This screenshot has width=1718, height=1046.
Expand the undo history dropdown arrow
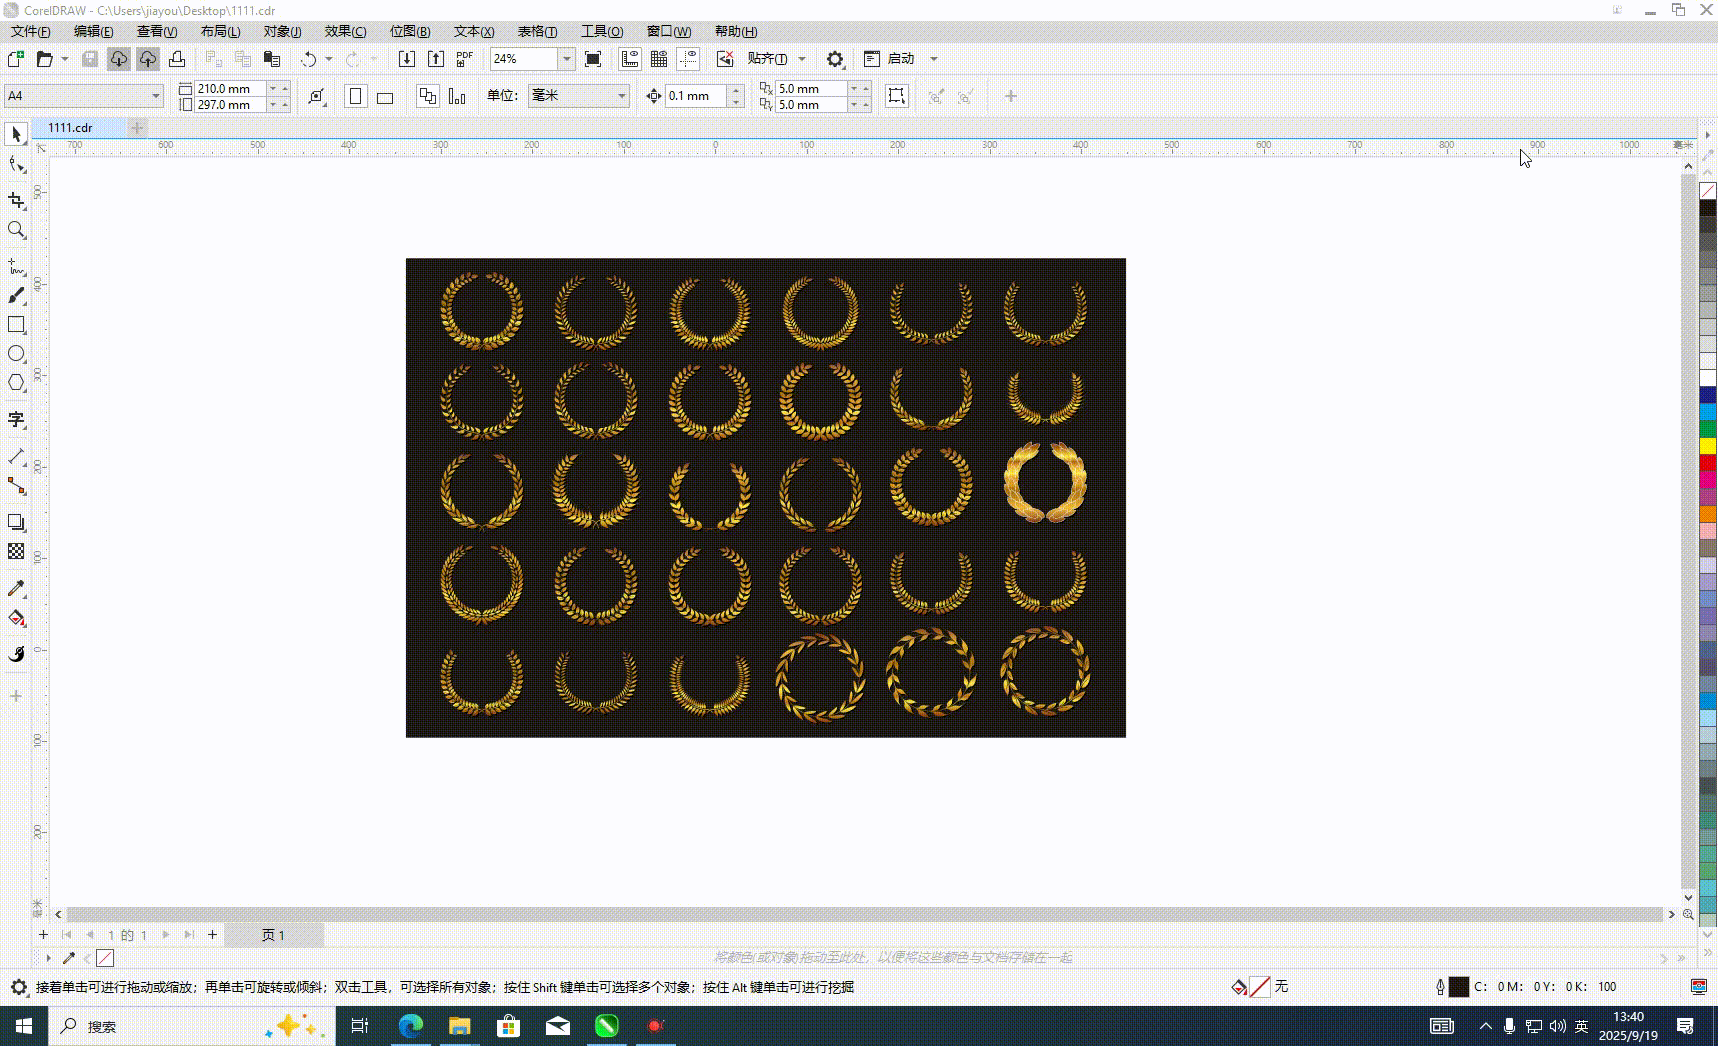[329, 59]
